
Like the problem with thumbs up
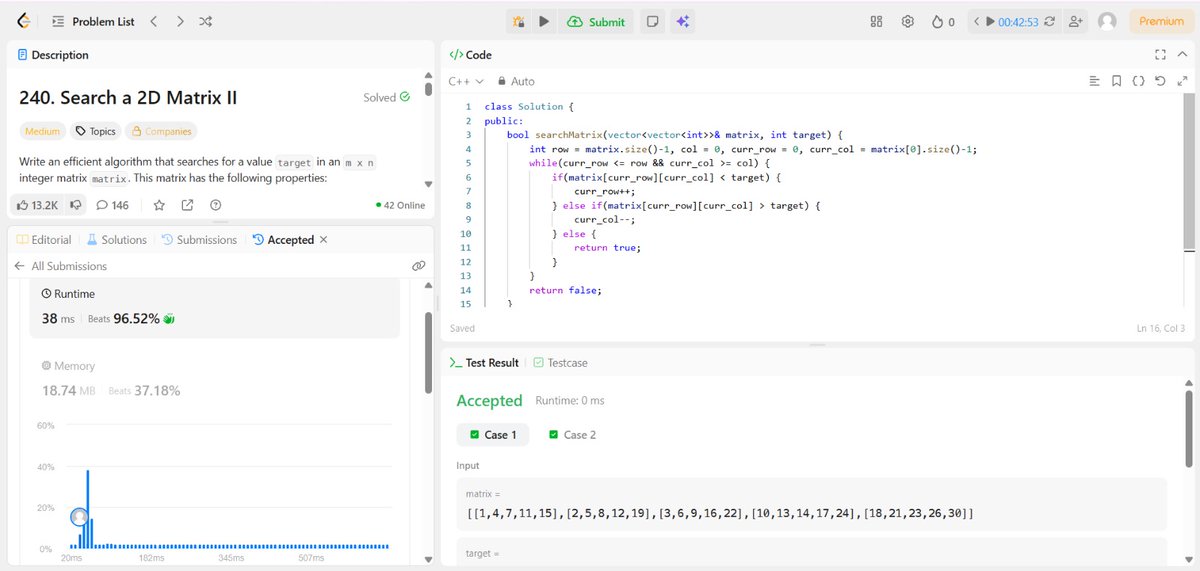pos(37,205)
